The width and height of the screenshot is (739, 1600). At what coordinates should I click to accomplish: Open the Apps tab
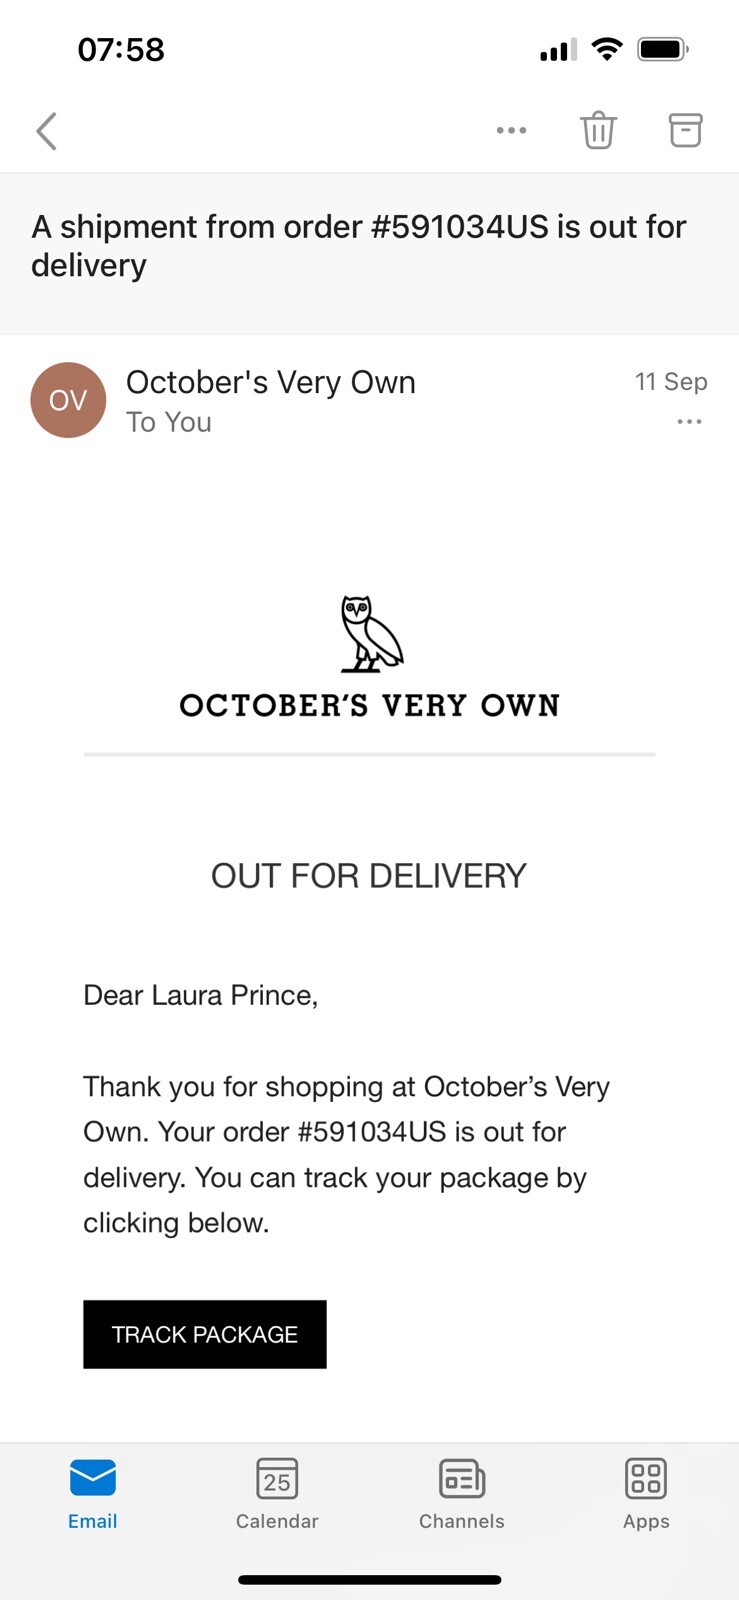646,1494
